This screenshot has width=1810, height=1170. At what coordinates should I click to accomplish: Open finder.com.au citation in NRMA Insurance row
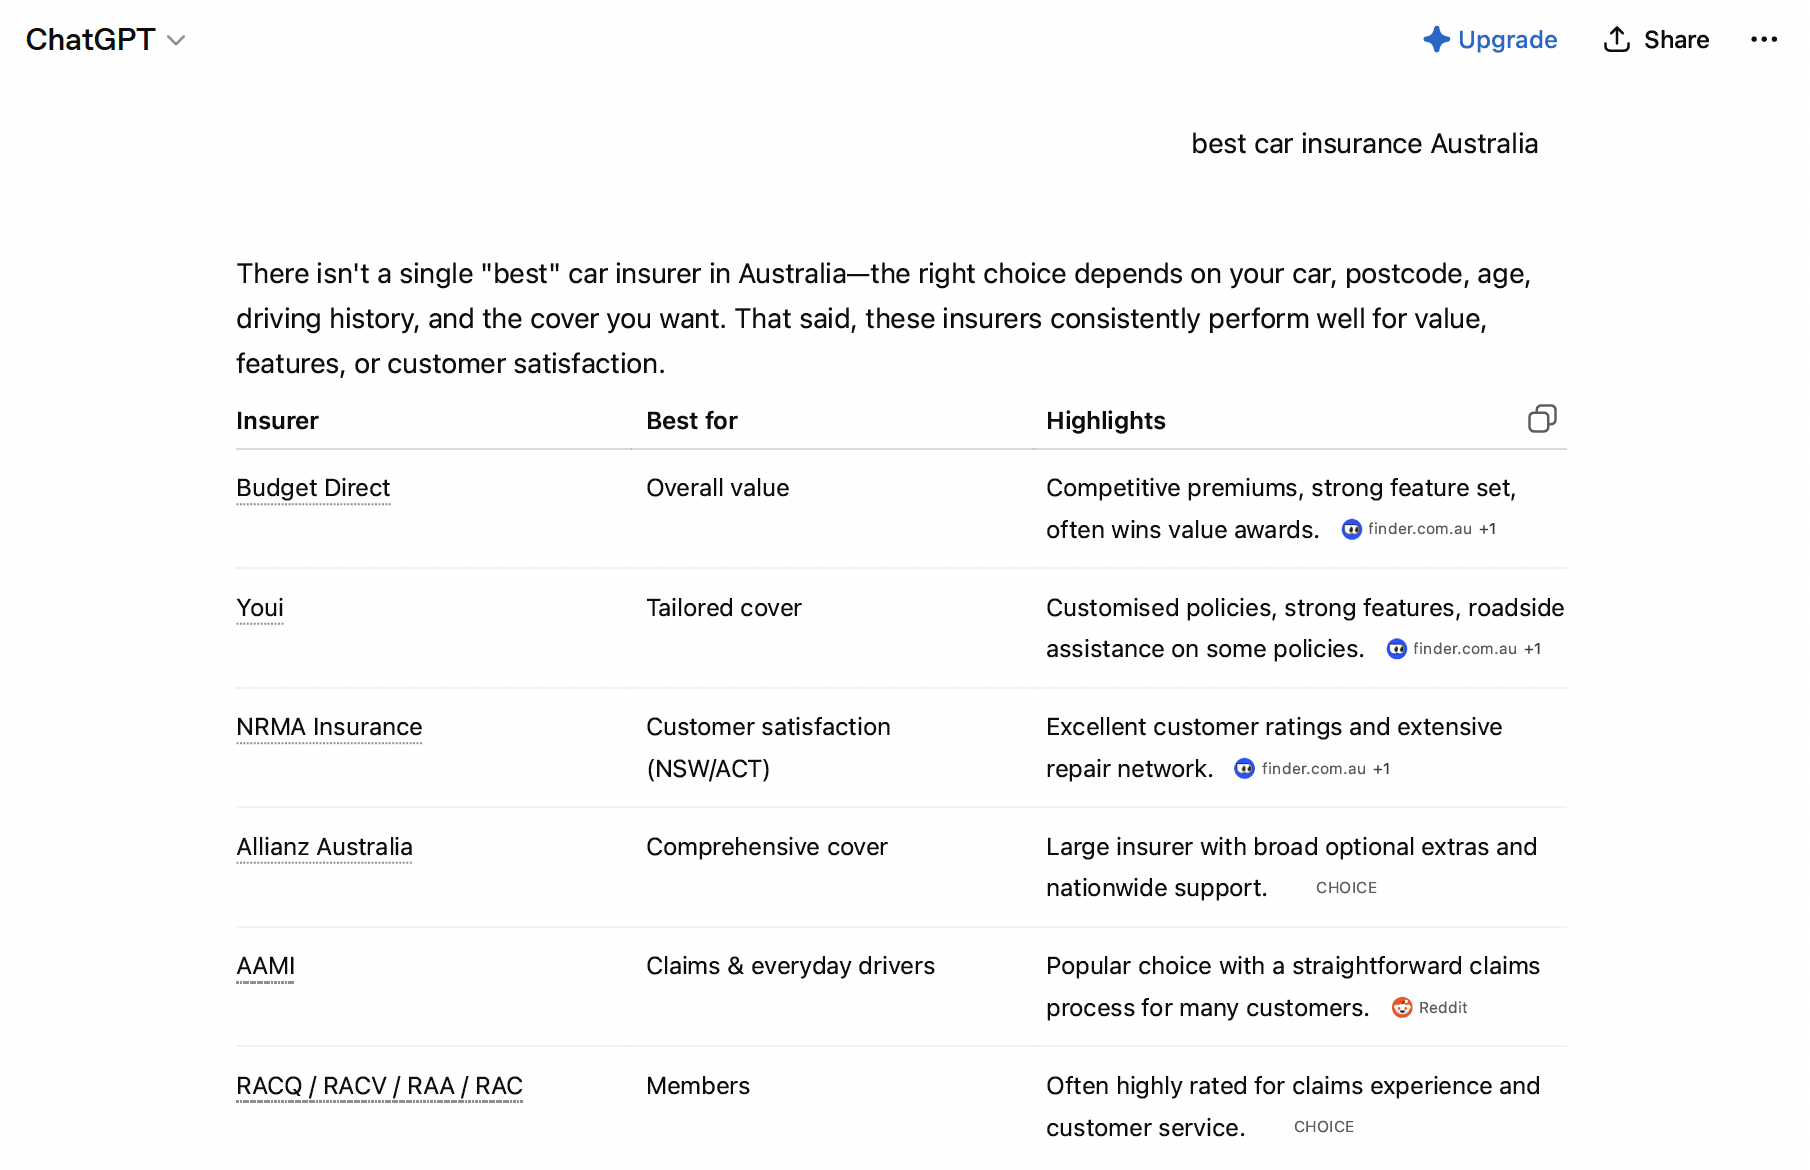tap(1313, 769)
